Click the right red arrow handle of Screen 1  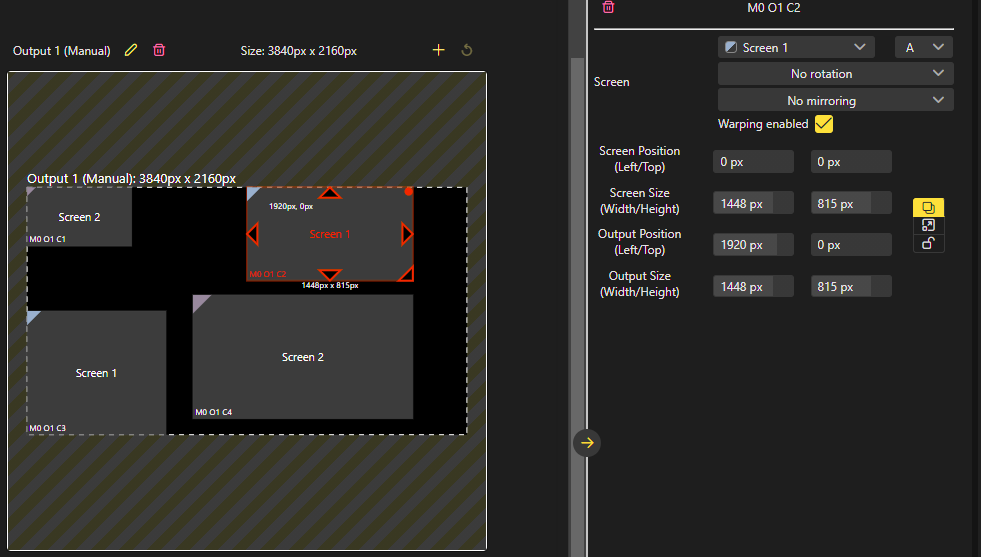point(407,234)
